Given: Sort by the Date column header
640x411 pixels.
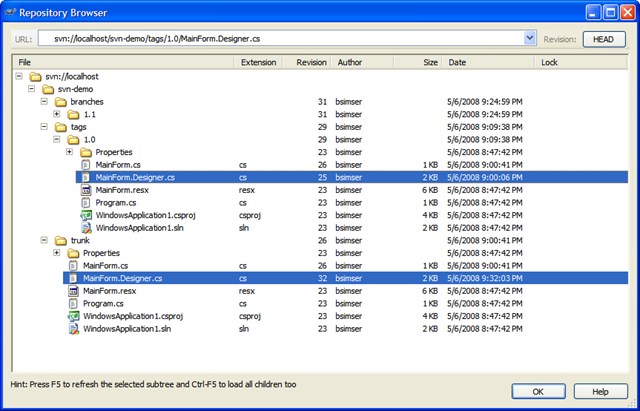Looking at the screenshot, I should coord(489,62).
